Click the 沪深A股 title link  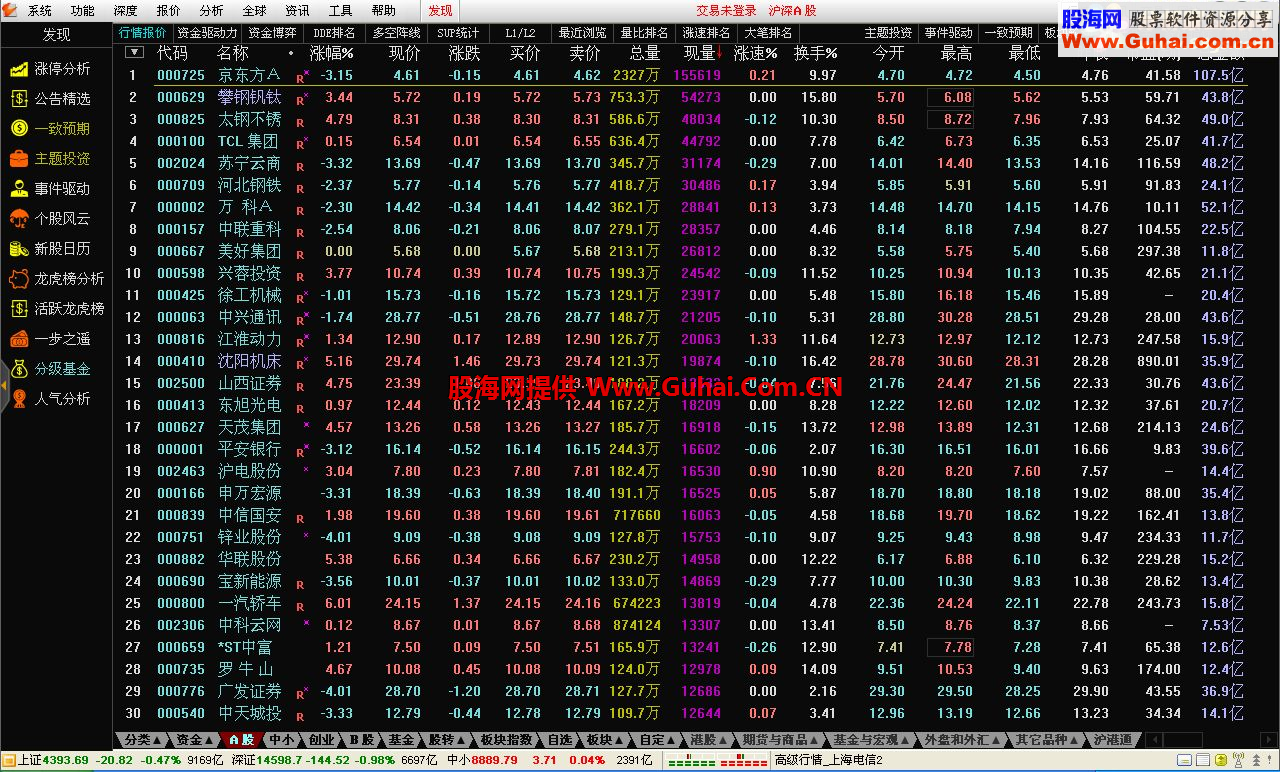[x=792, y=11]
